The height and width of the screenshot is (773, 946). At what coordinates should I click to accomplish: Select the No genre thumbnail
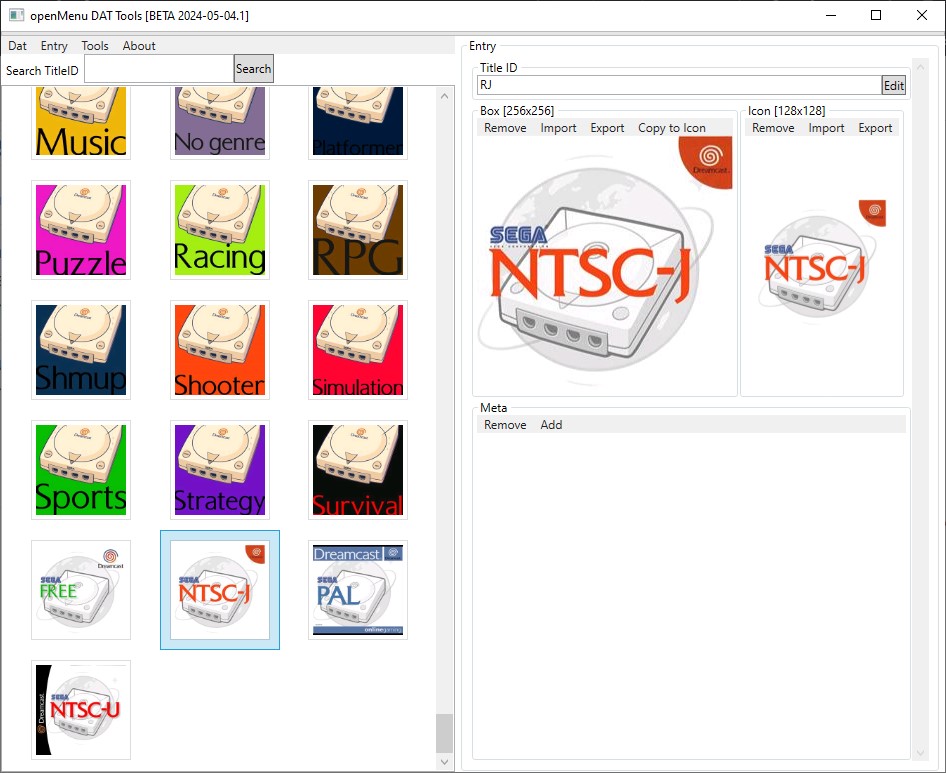click(220, 122)
